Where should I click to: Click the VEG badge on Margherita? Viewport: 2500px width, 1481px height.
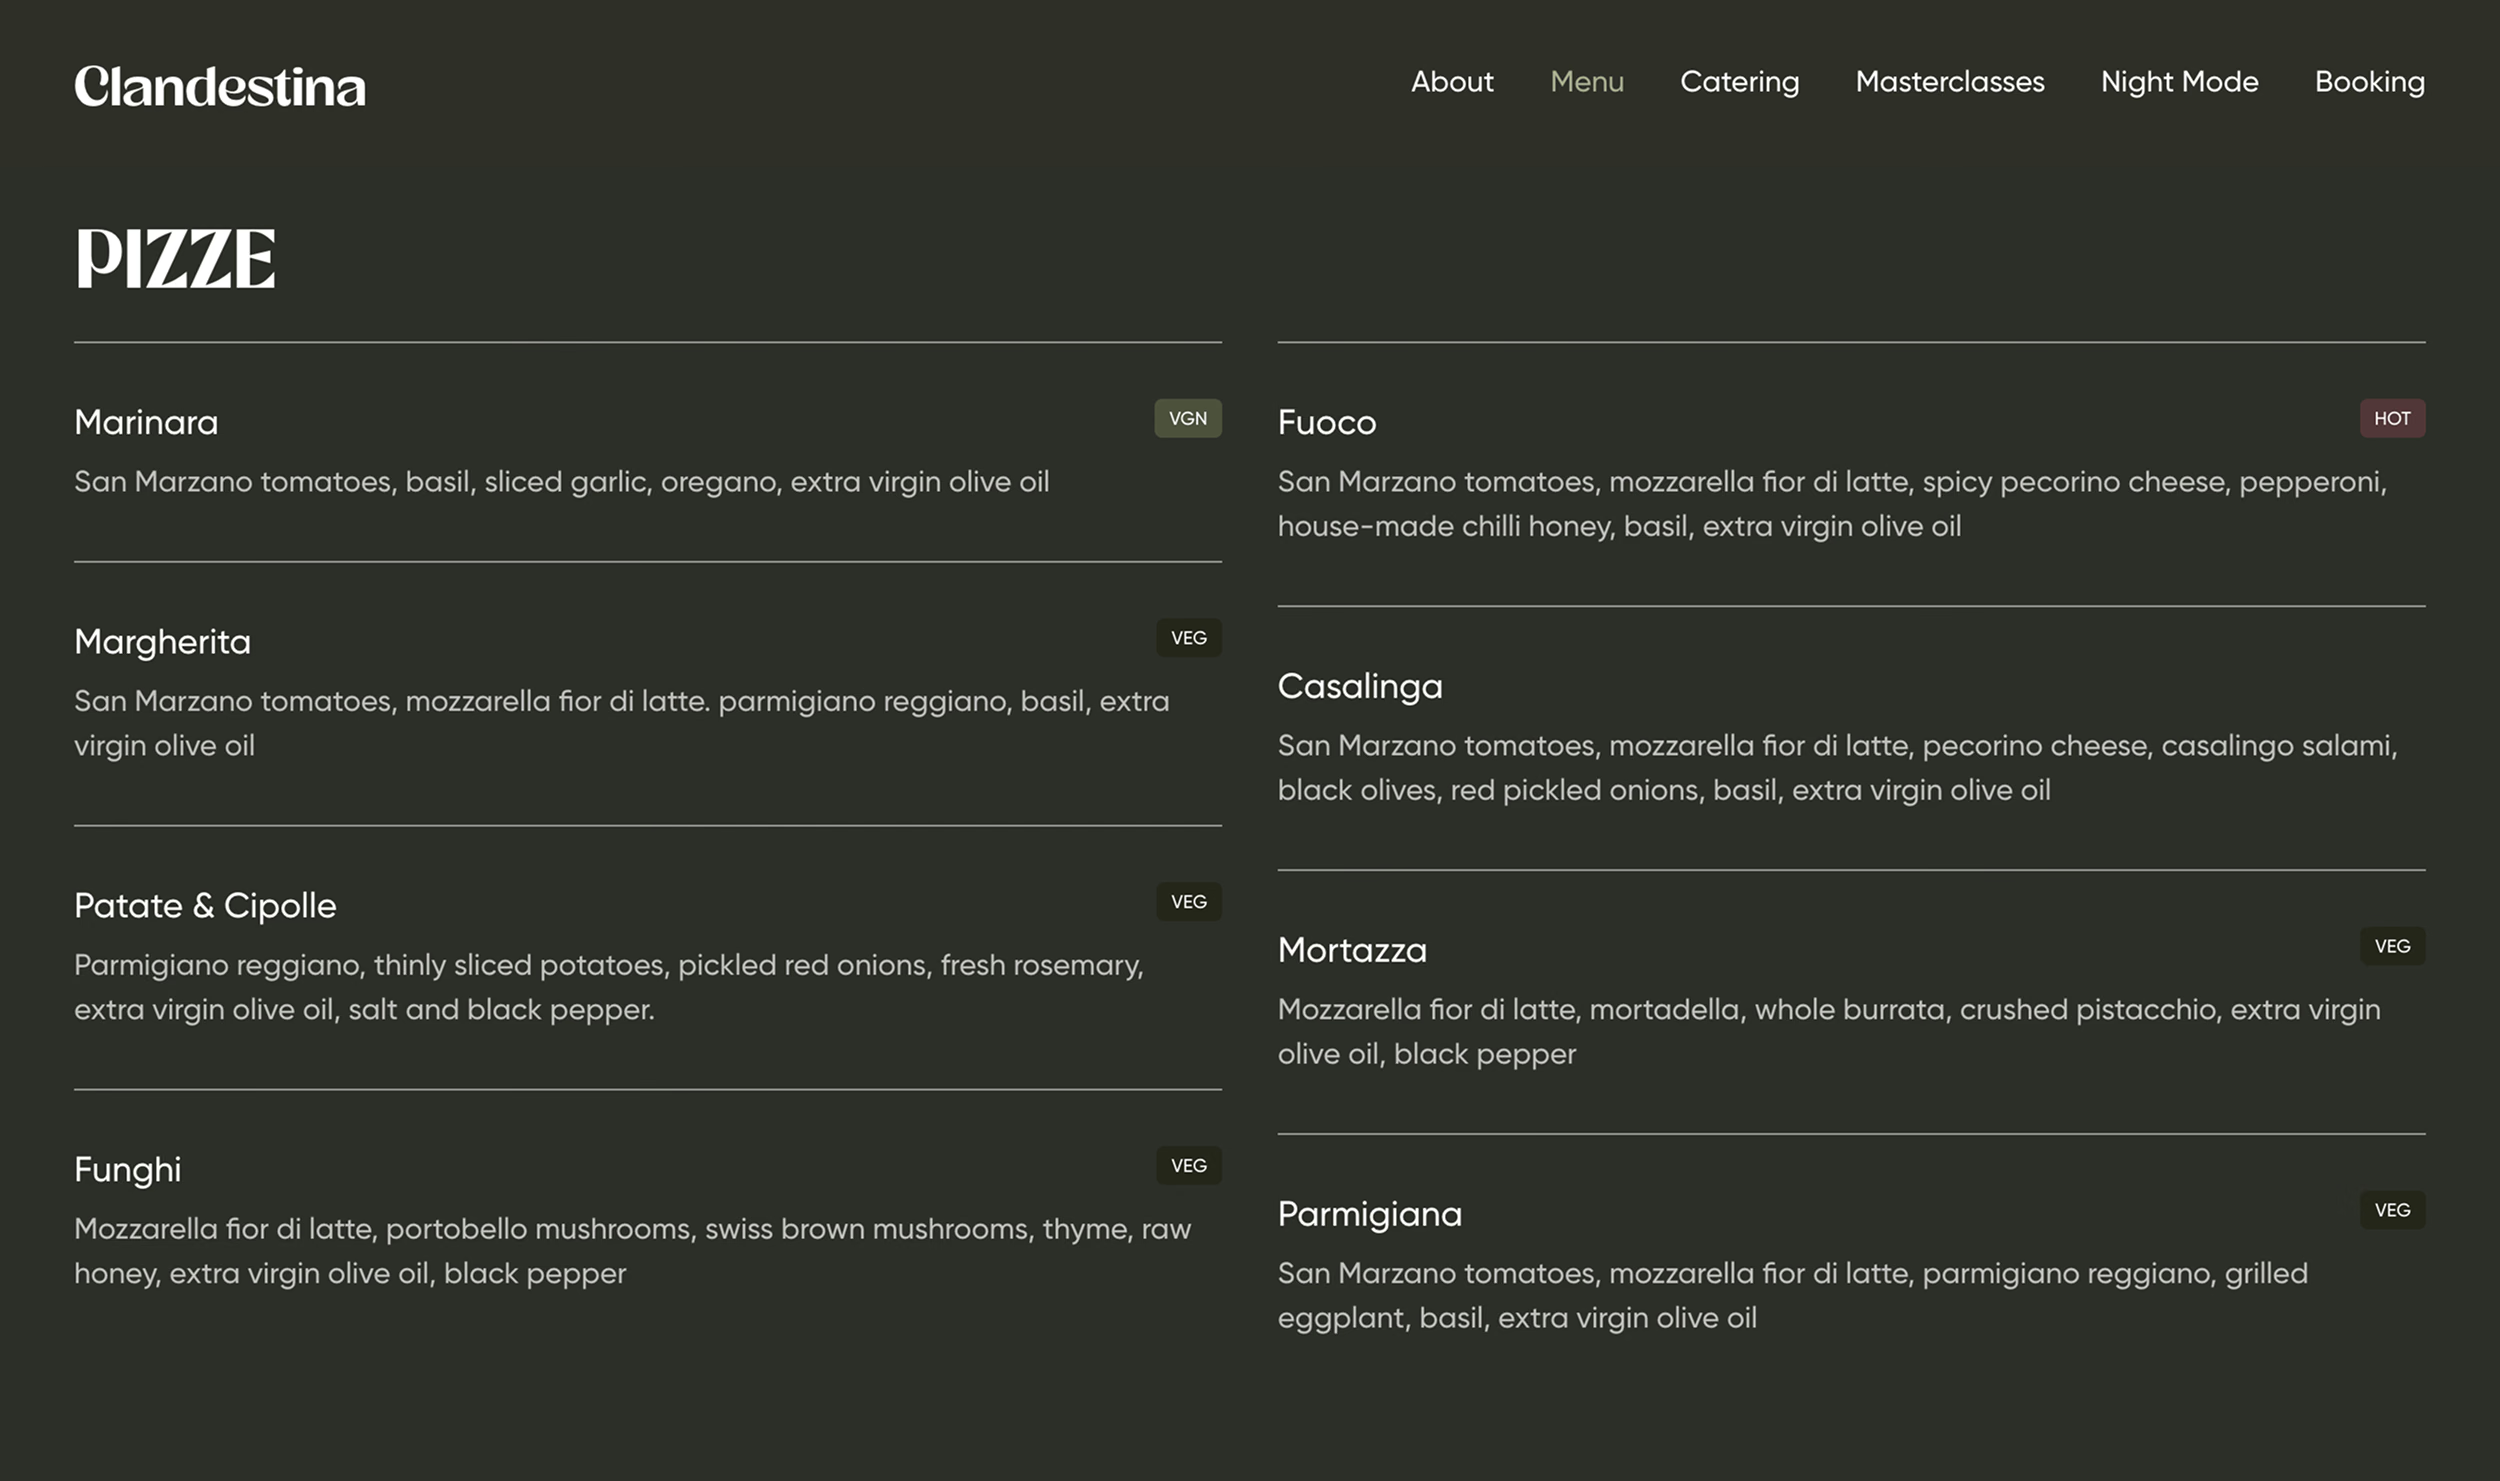tap(1189, 638)
